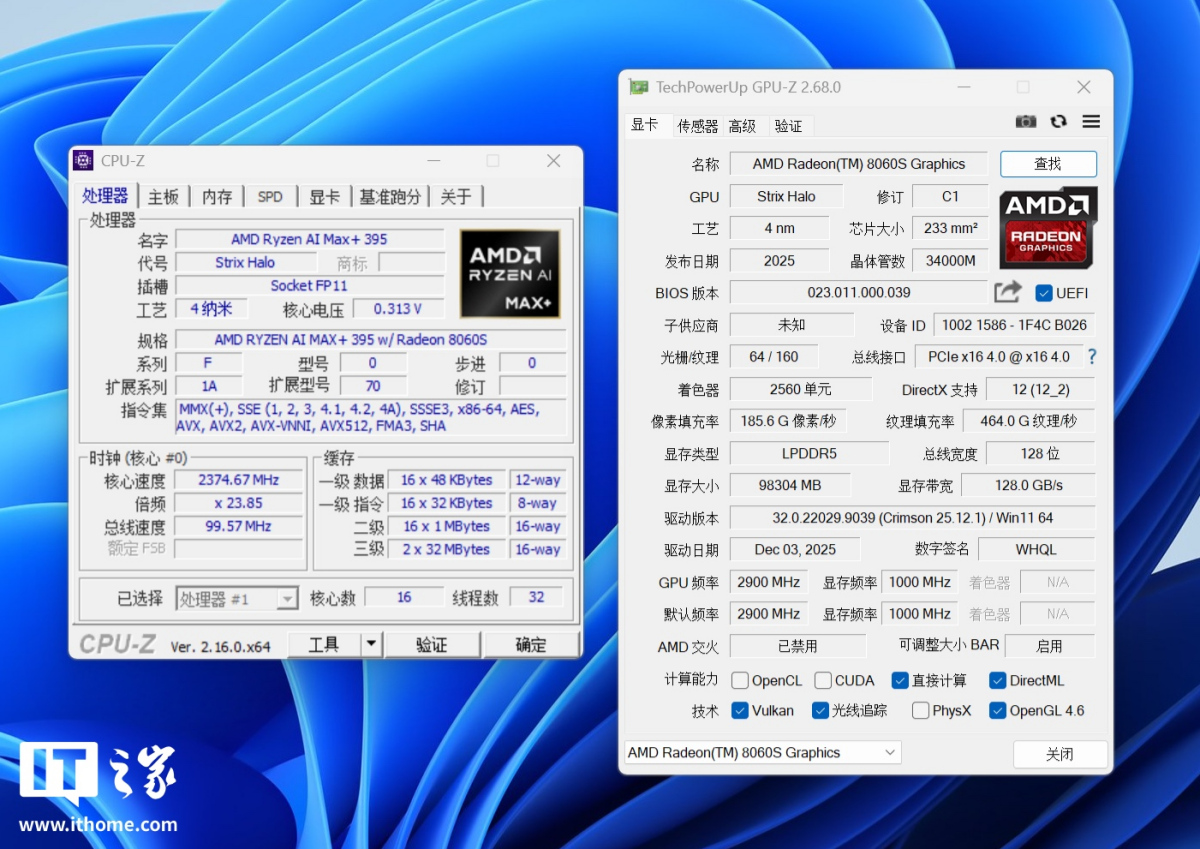1200x849 pixels.
Task: Click the 名称 GPU name field
Action: (x=858, y=164)
